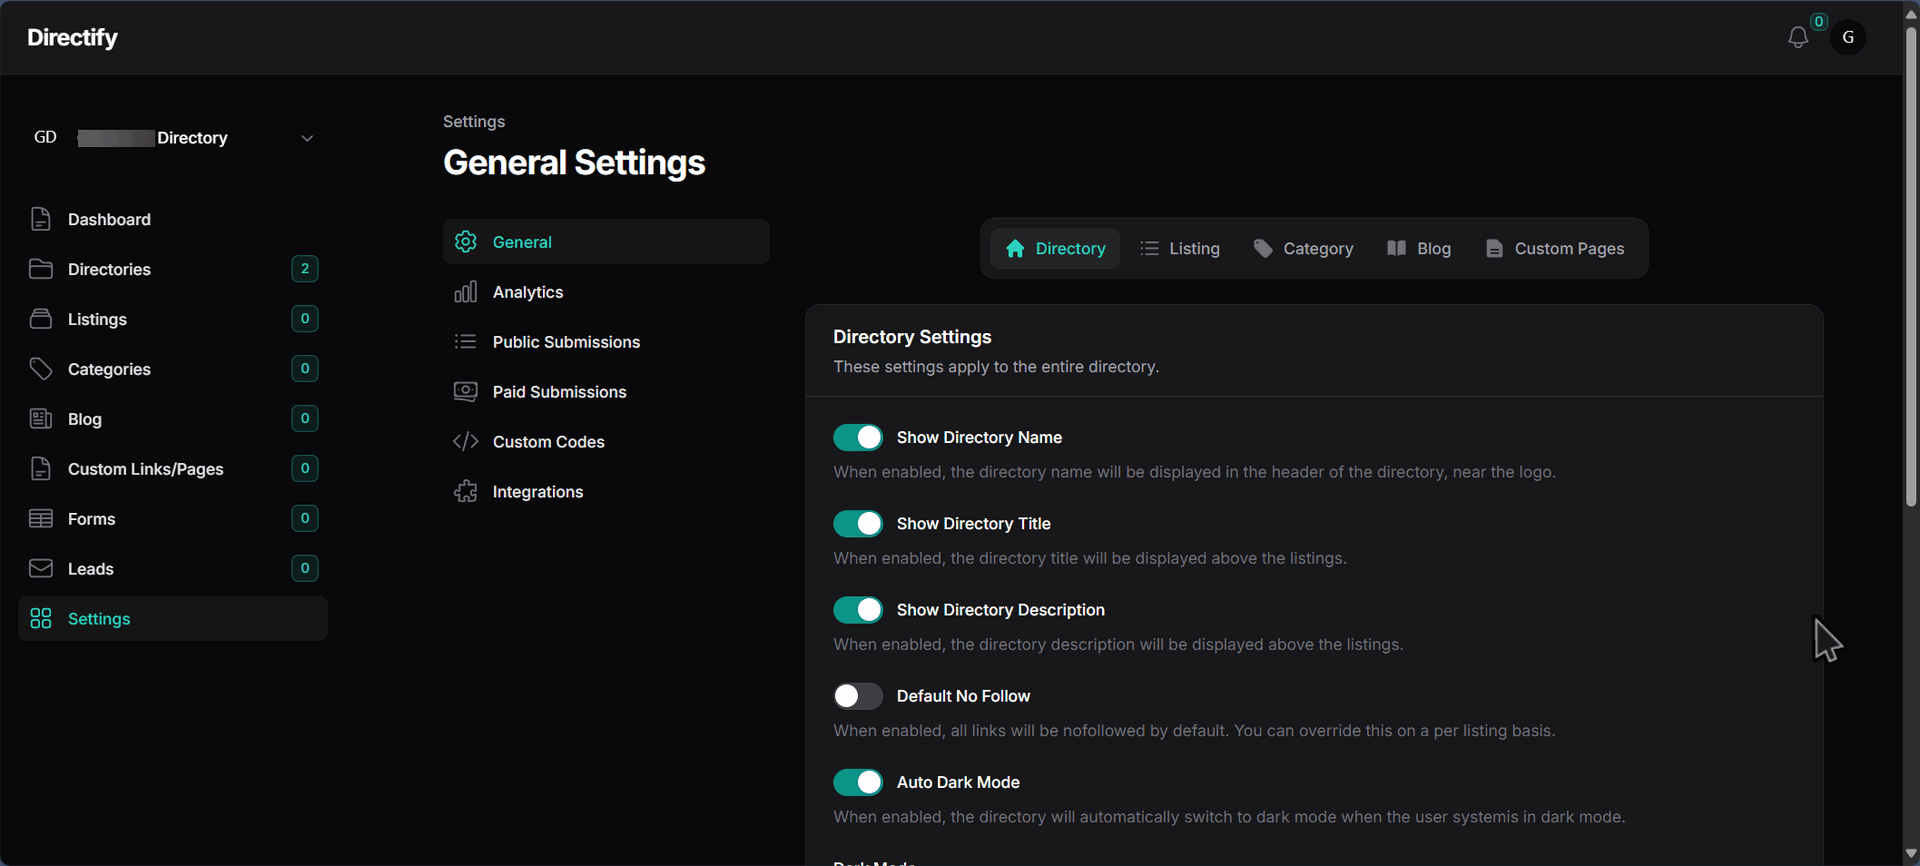Open Public Submissions settings
The image size is (1920, 866).
tap(566, 342)
